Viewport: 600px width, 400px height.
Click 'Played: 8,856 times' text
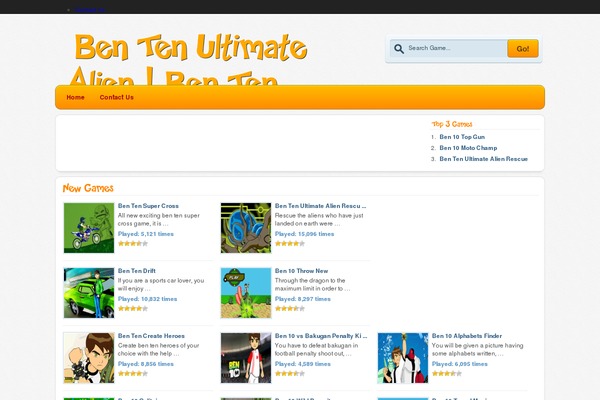[x=145, y=364]
